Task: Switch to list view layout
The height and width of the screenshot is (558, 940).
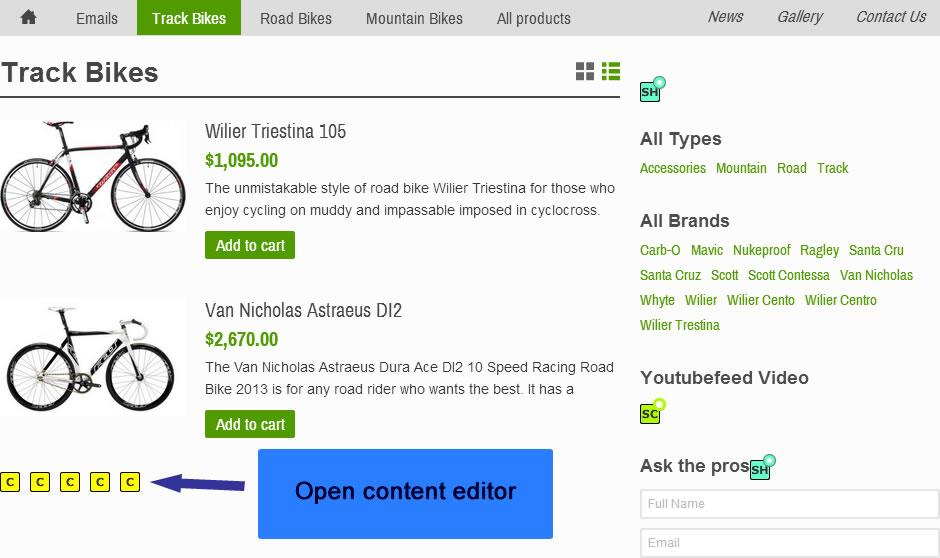Action: click(x=611, y=71)
